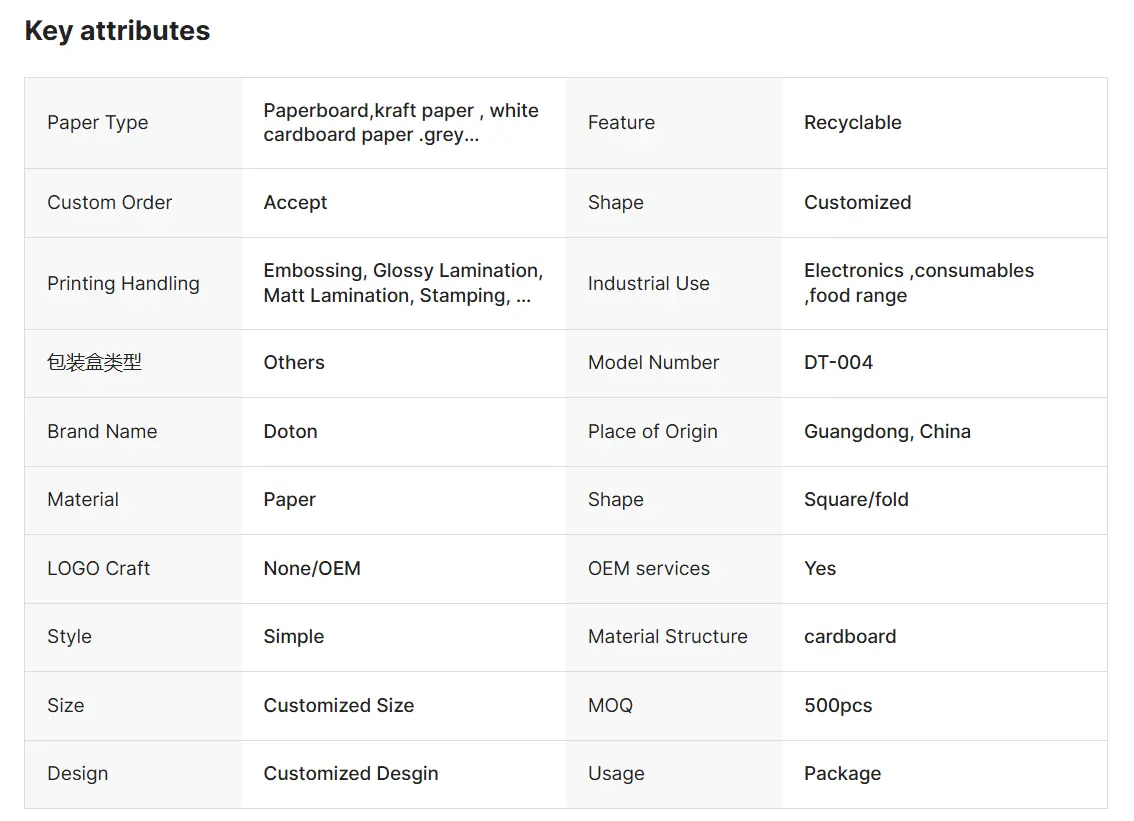Select the truncated Paper Type value text
Viewport: 1134px width, 821px height.
coord(401,122)
